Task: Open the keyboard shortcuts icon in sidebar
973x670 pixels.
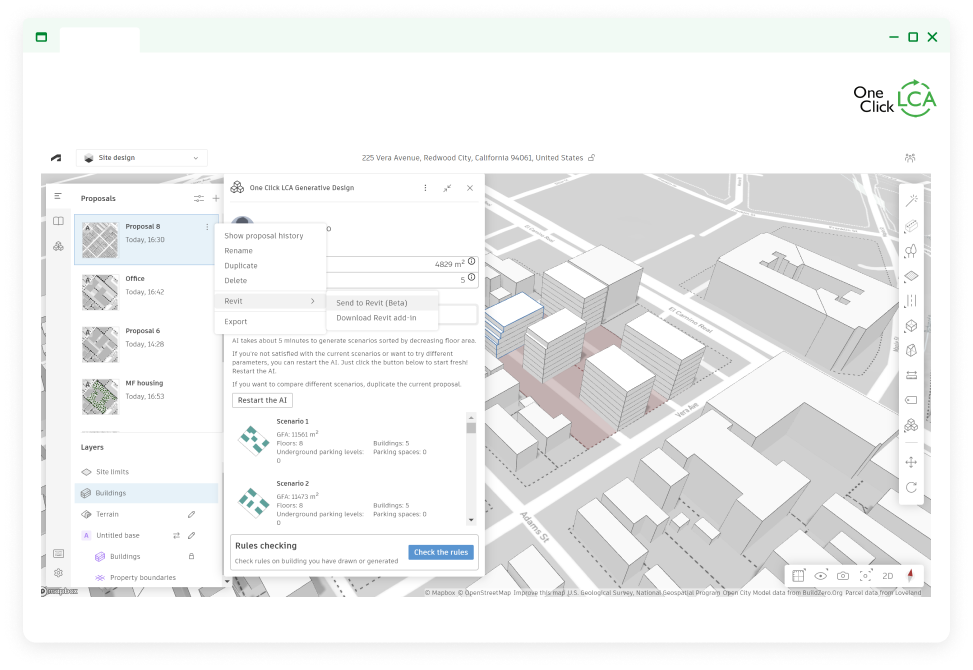Action: click(x=58, y=553)
